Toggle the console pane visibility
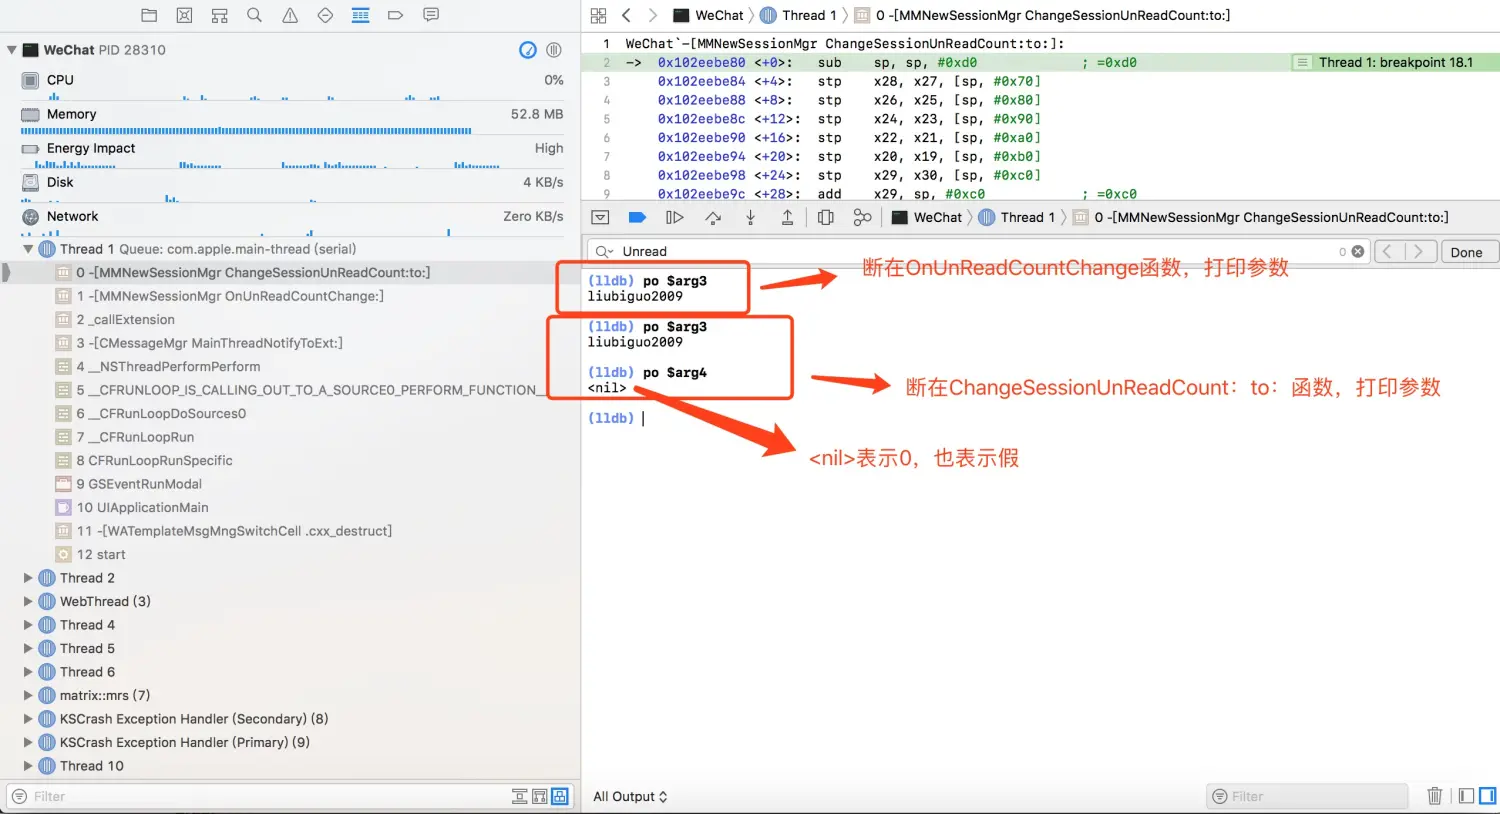1500x814 pixels. coord(1488,796)
